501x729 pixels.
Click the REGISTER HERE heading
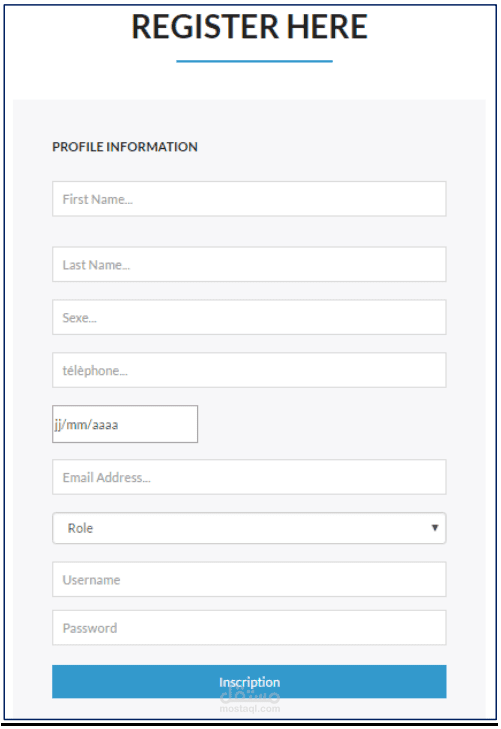coord(250,27)
